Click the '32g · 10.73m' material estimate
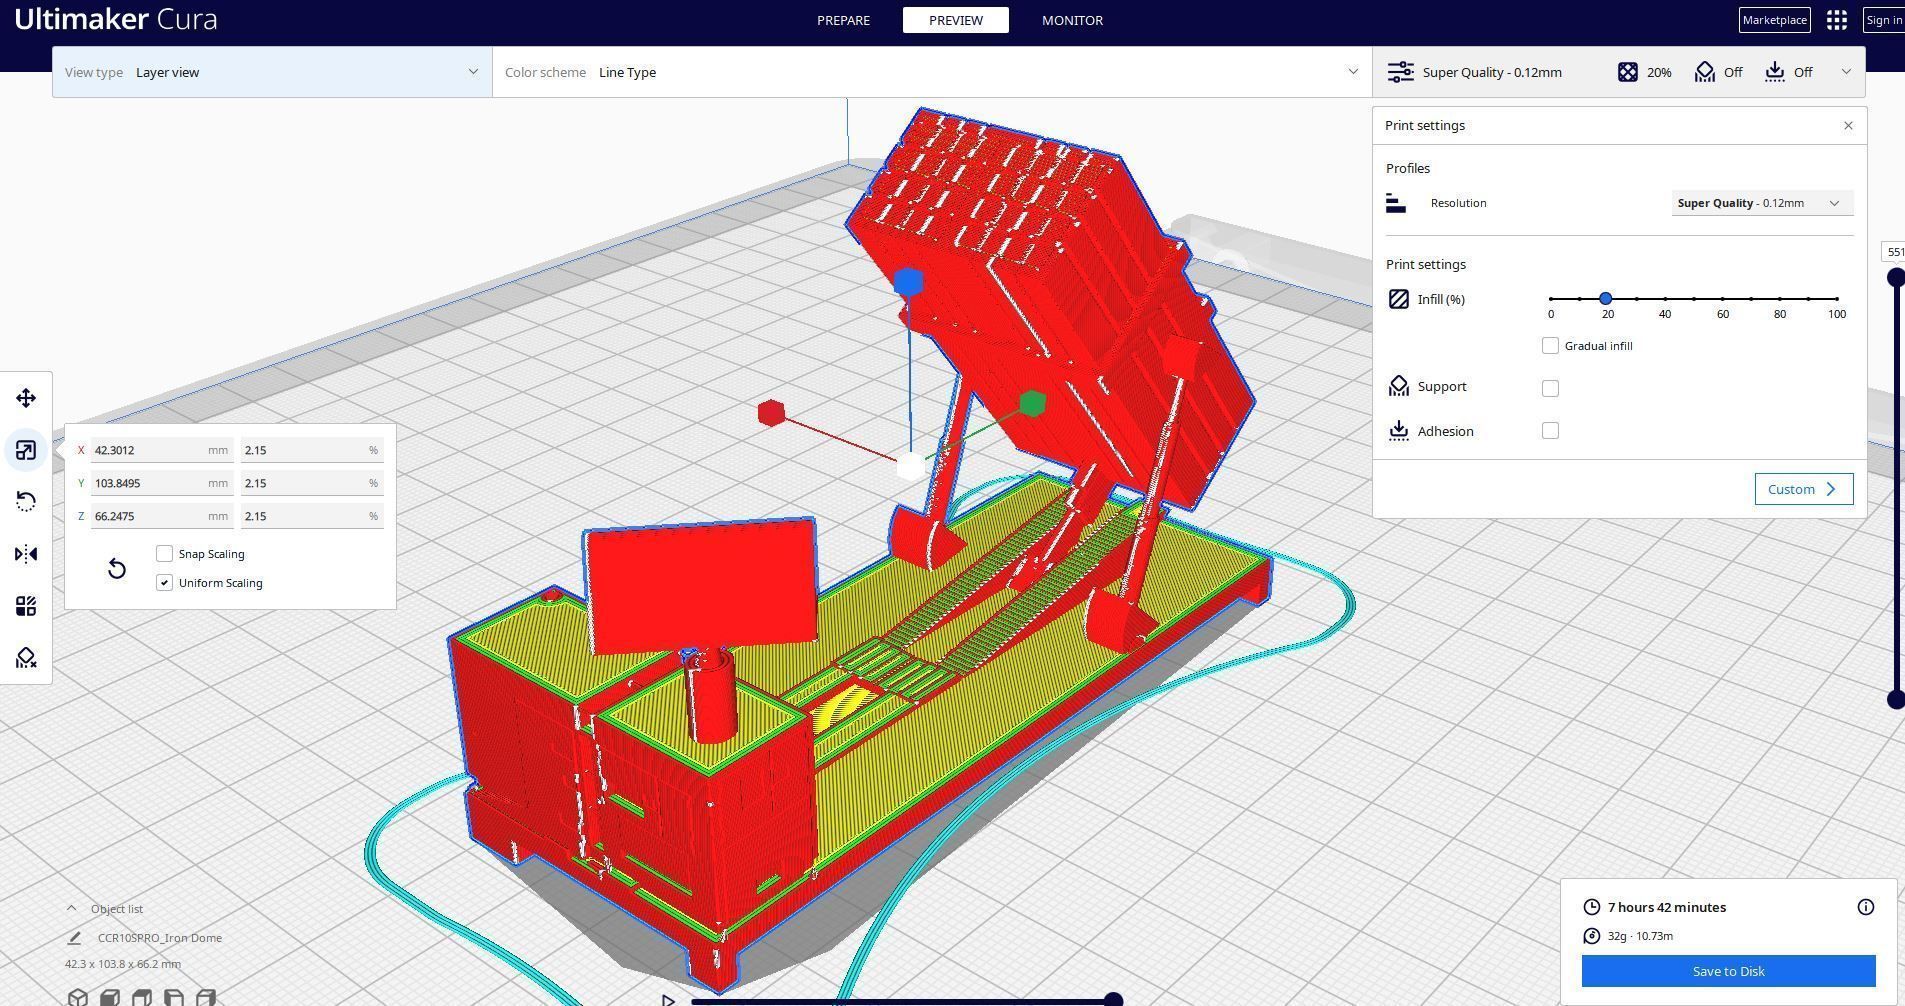 point(1640,936)
